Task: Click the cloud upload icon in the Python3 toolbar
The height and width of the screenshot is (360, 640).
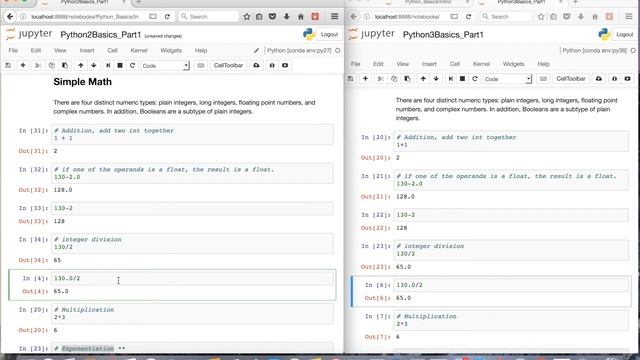Action: pyautogui.click(x=599, y=79)
